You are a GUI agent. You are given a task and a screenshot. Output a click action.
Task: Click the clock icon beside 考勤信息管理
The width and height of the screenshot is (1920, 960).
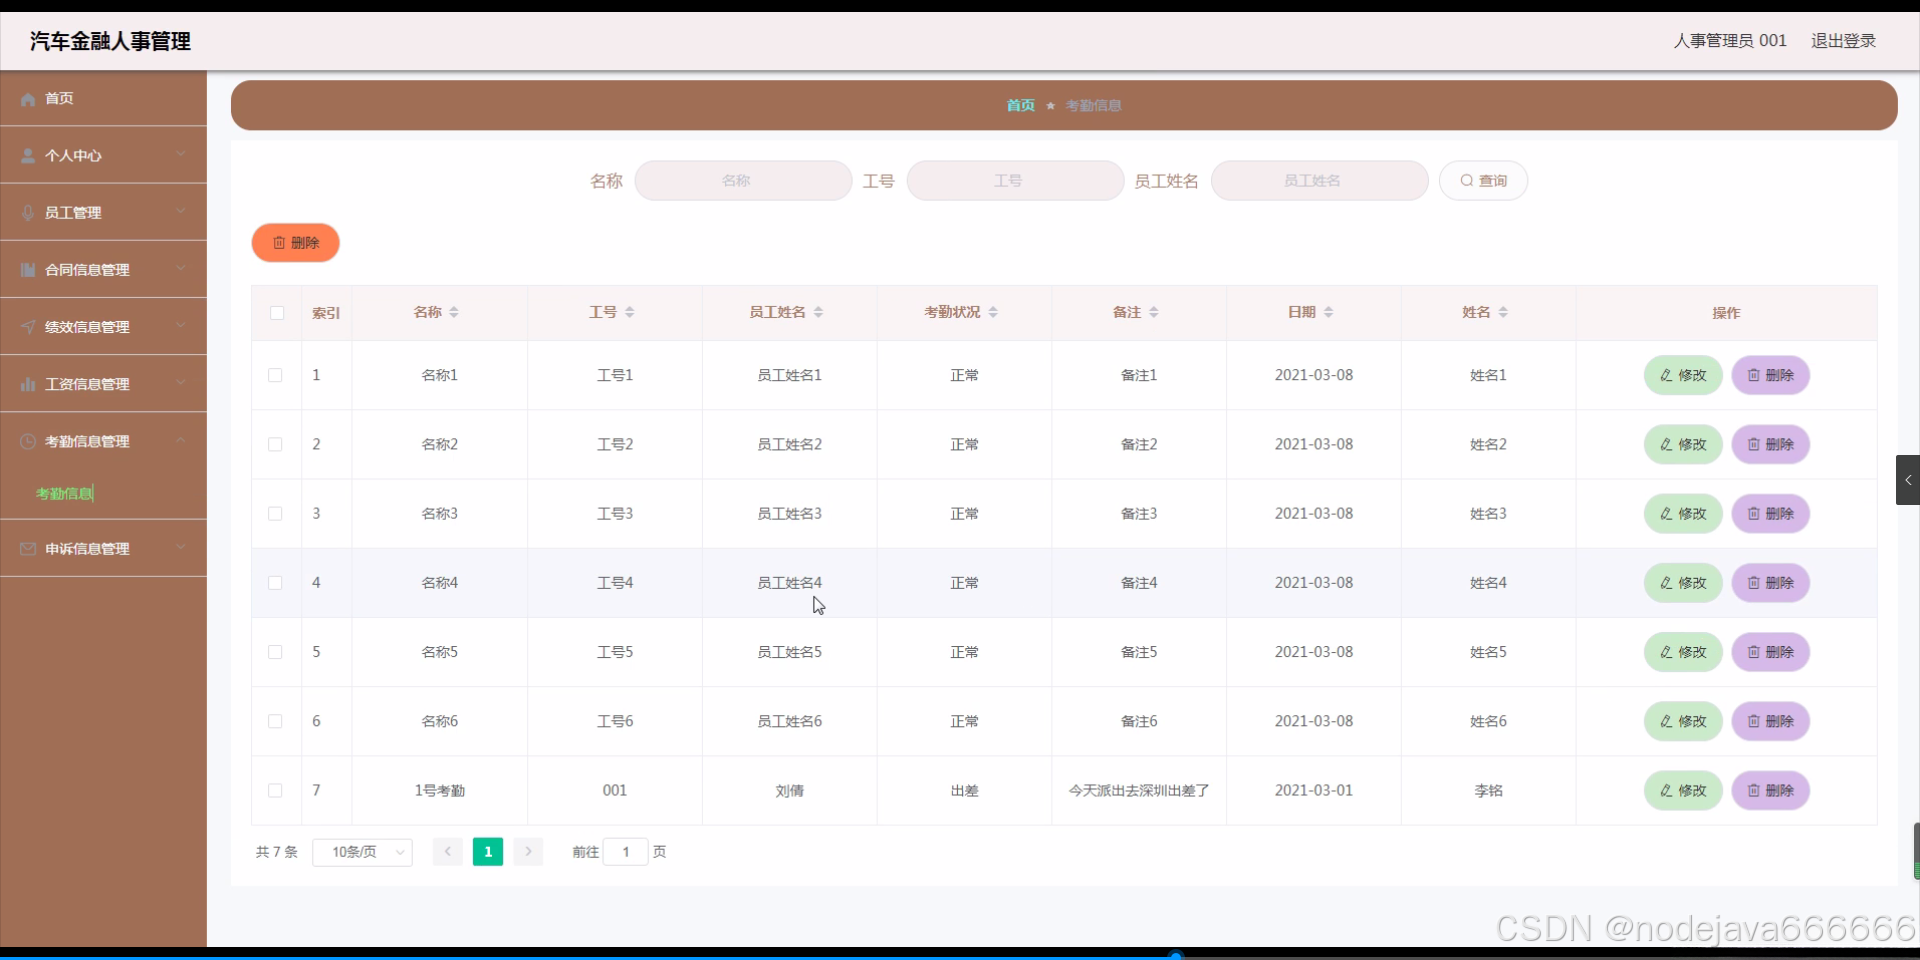pos(28,441)
